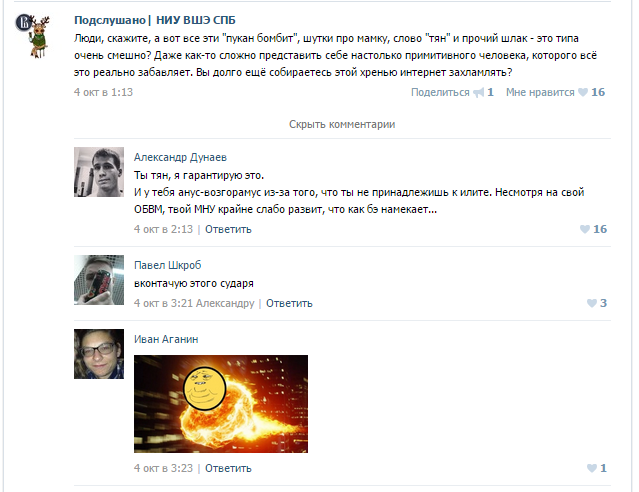Open Александр Дунаев's avatar photo
This screenshot has height=492, width=639.
(x=99, y=172)
